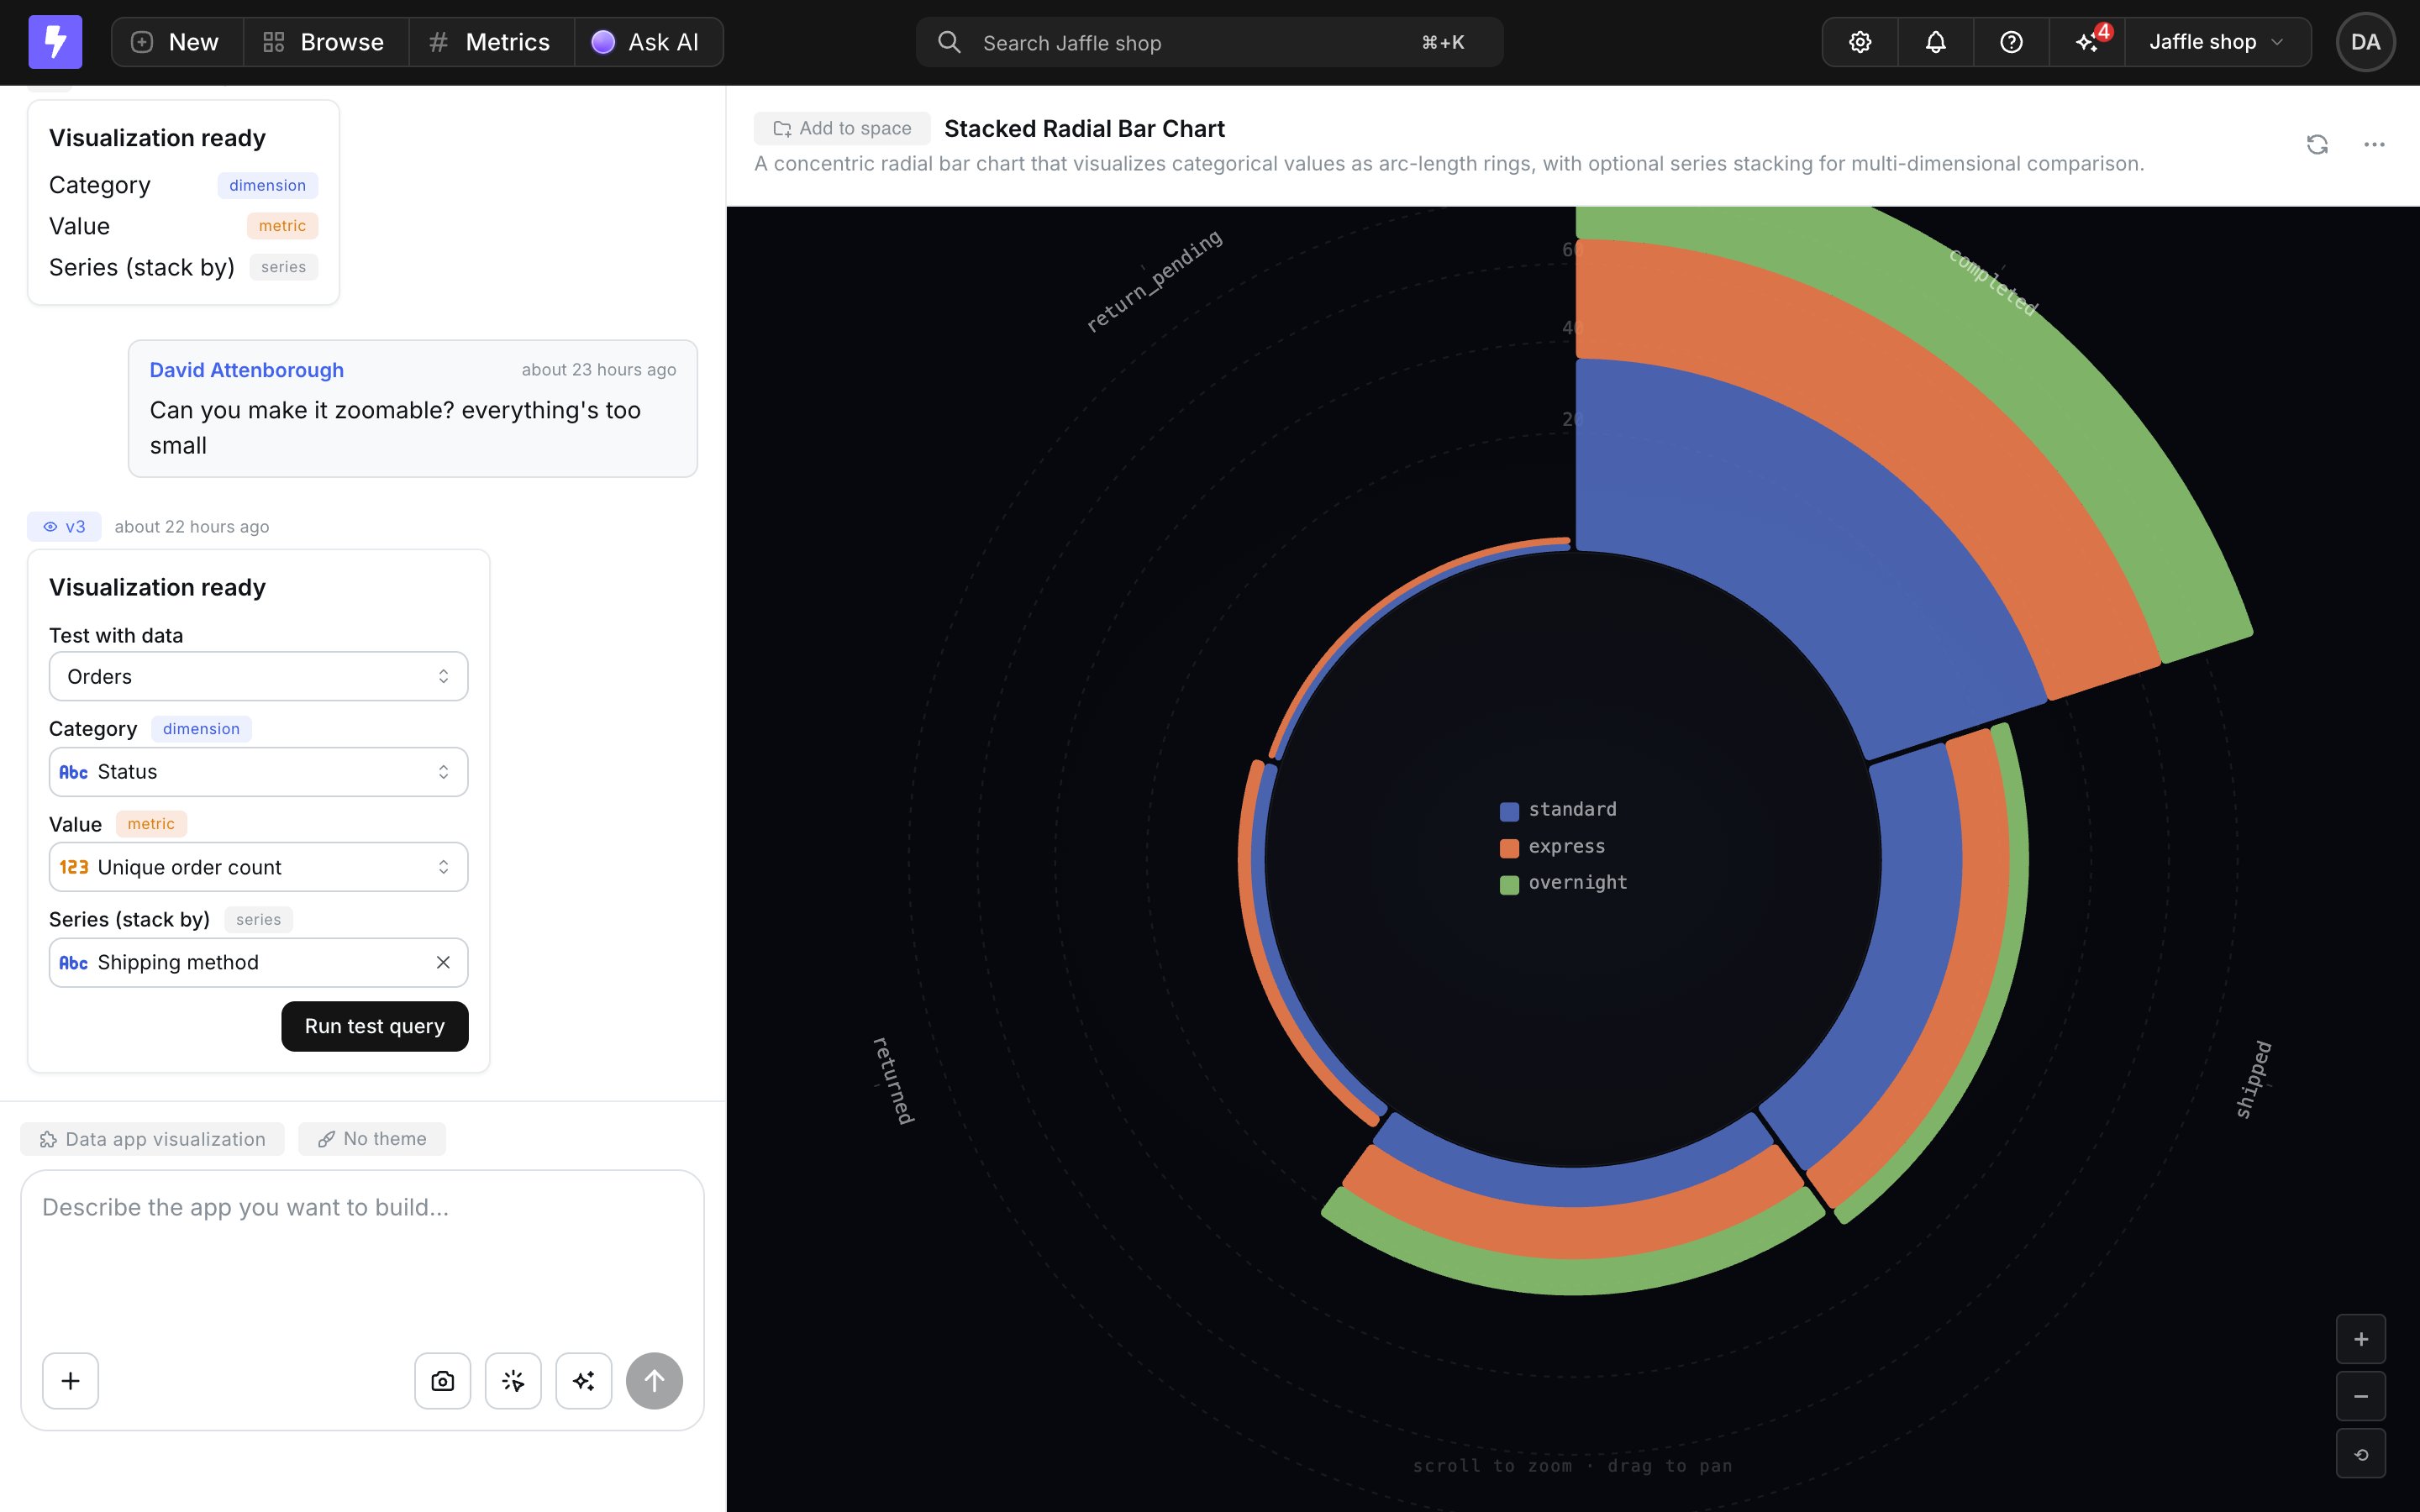Click the cursor-sparkle select icon
The image size is (2420, 1512).
(x=513, y=1381)
